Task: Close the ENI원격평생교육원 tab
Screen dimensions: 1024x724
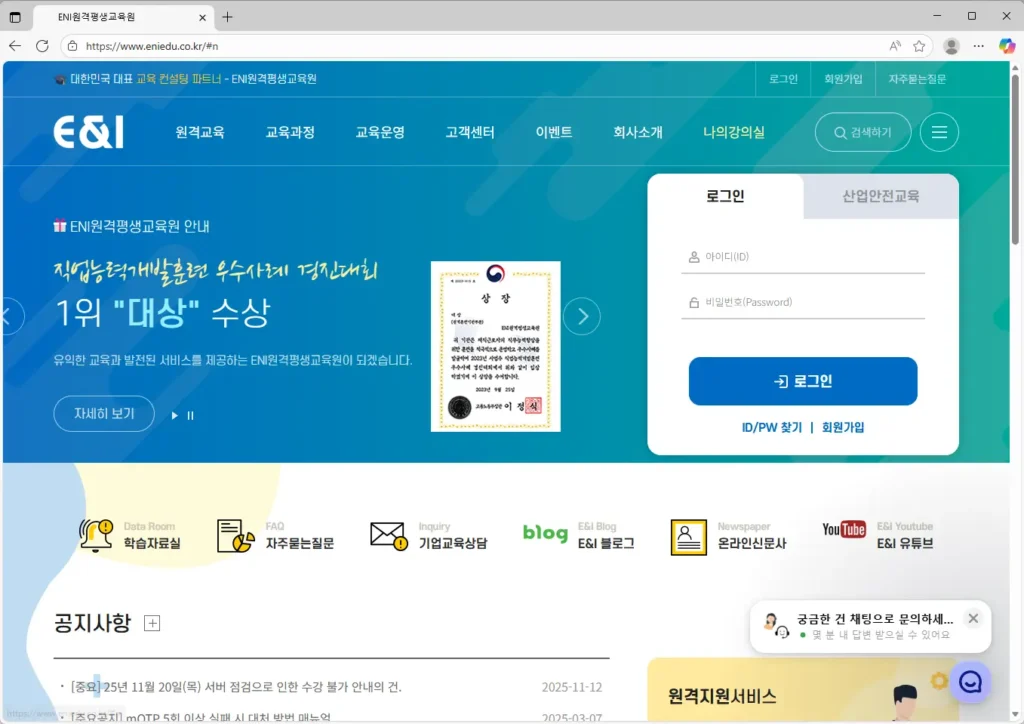Action: click(x=202, y=18)
